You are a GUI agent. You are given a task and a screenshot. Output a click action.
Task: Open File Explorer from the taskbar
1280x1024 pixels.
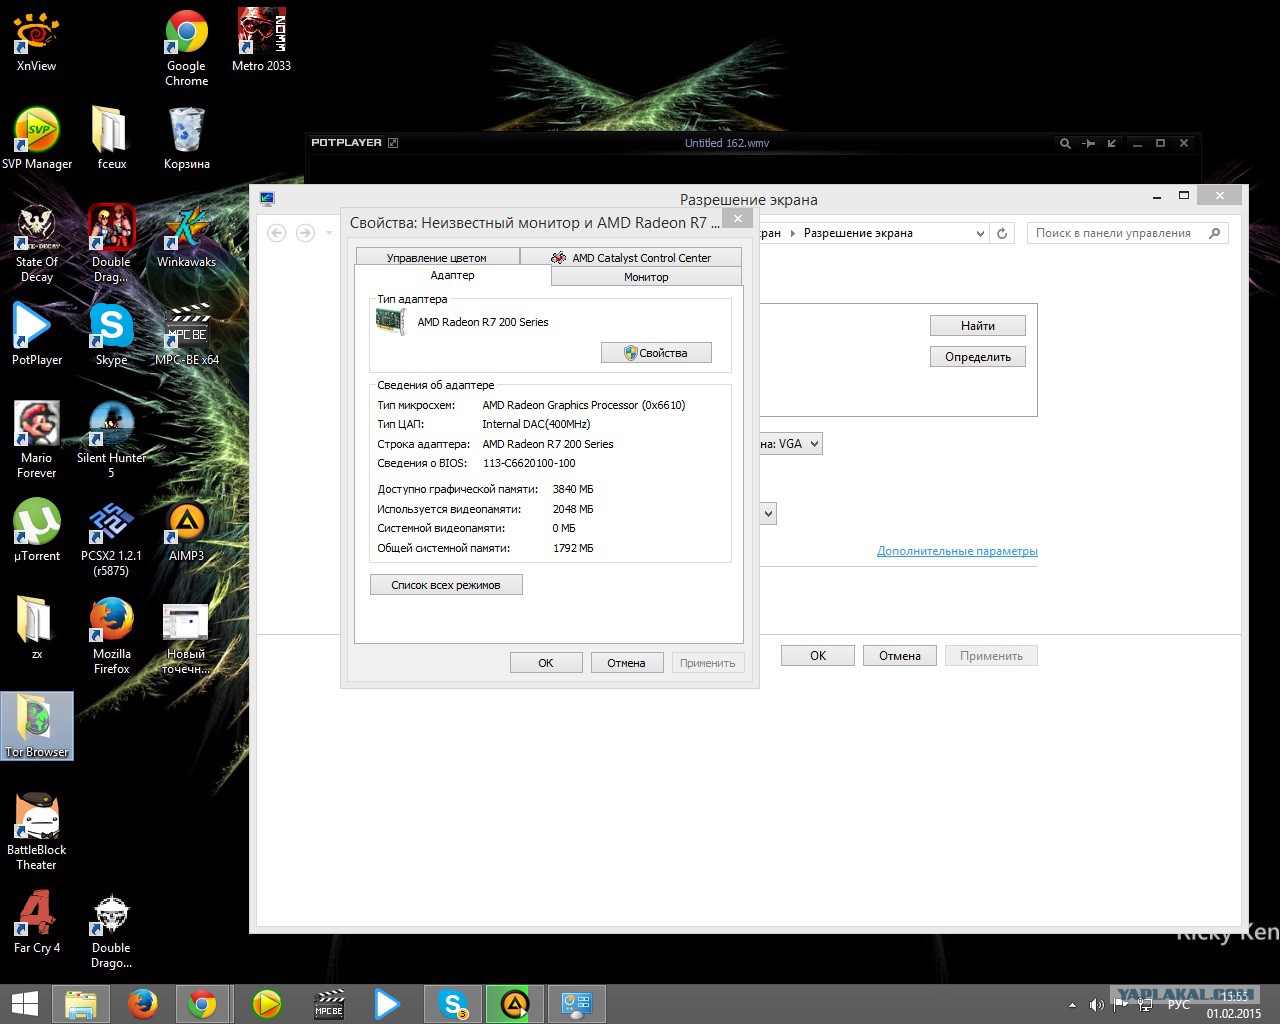click(80, 1004)
